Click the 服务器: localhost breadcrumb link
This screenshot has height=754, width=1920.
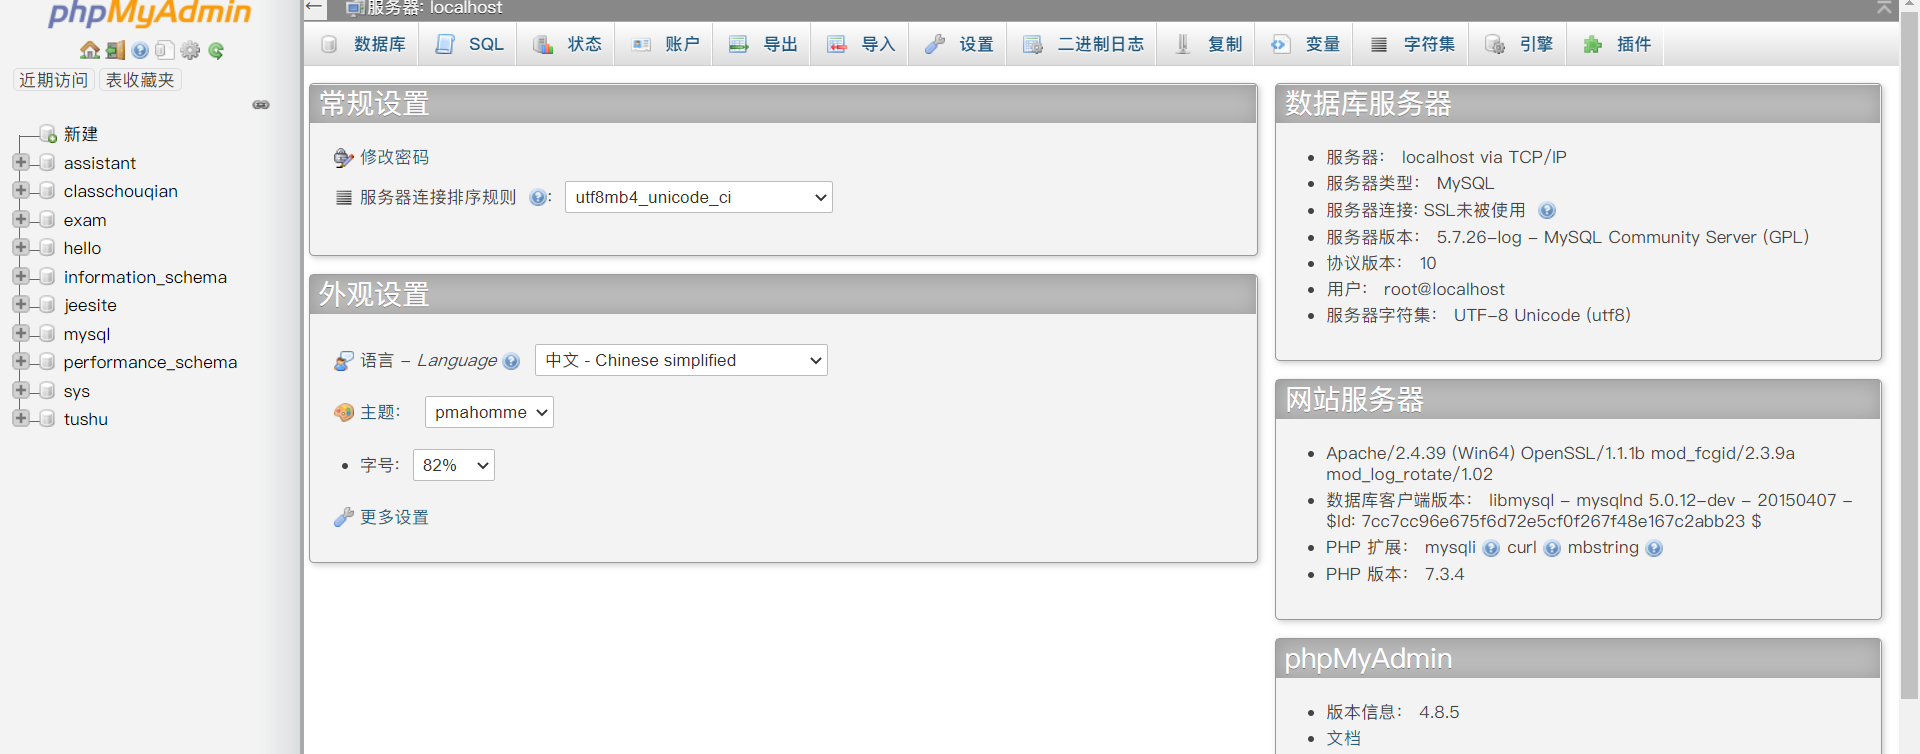click(434, 8)
